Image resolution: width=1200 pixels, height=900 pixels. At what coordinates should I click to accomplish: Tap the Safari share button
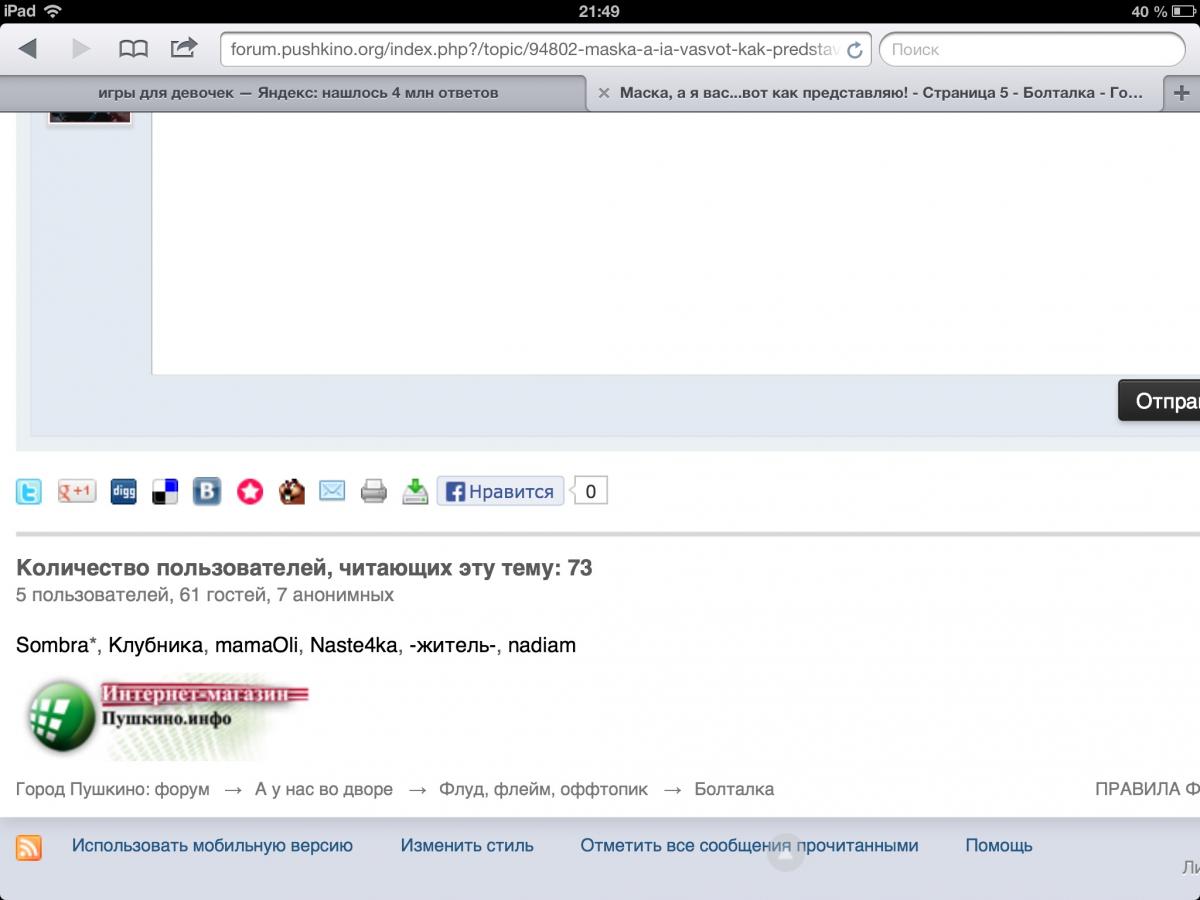coord(184,48)
